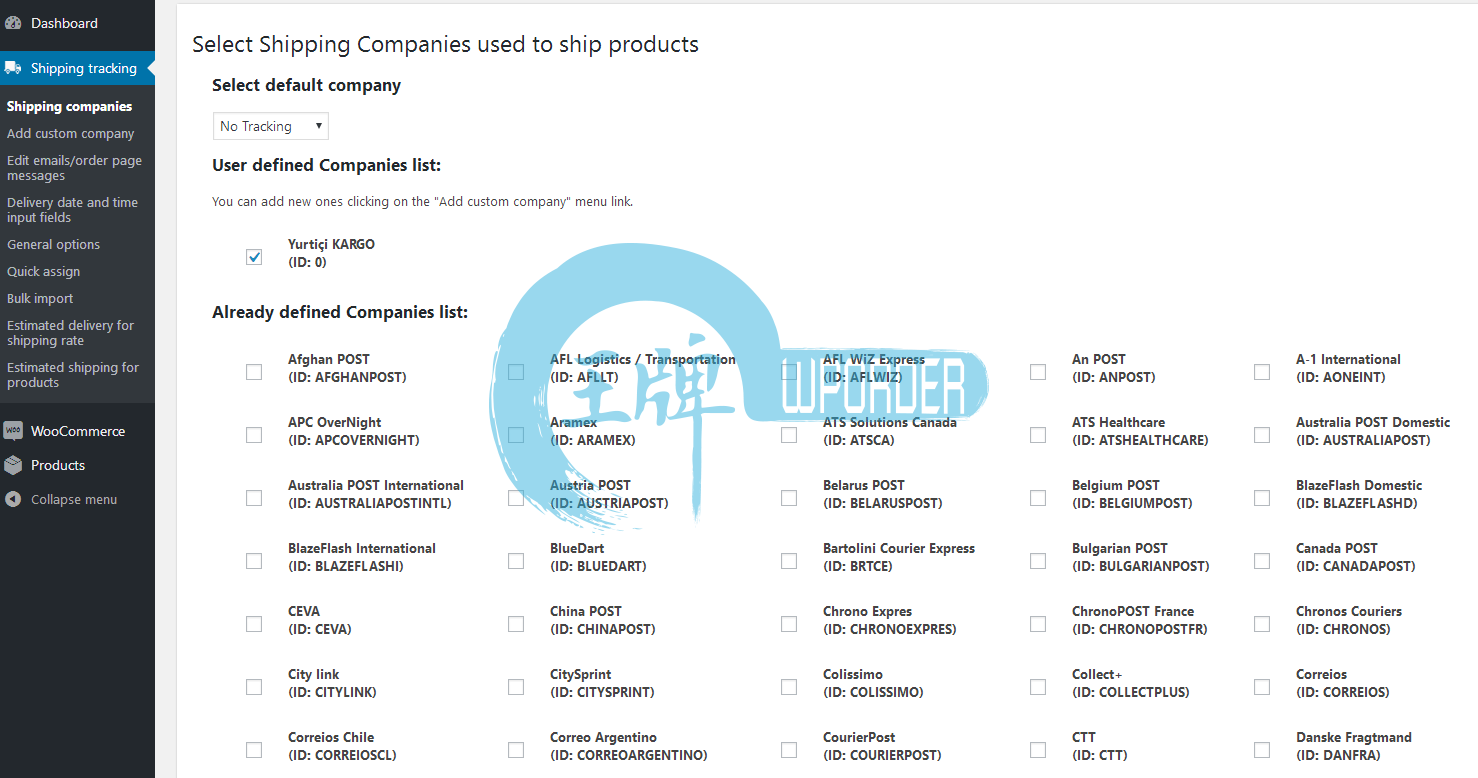This screenshot has height=778, width=1478.
Task: Go to General options submenu
Action: click(54, 244)
